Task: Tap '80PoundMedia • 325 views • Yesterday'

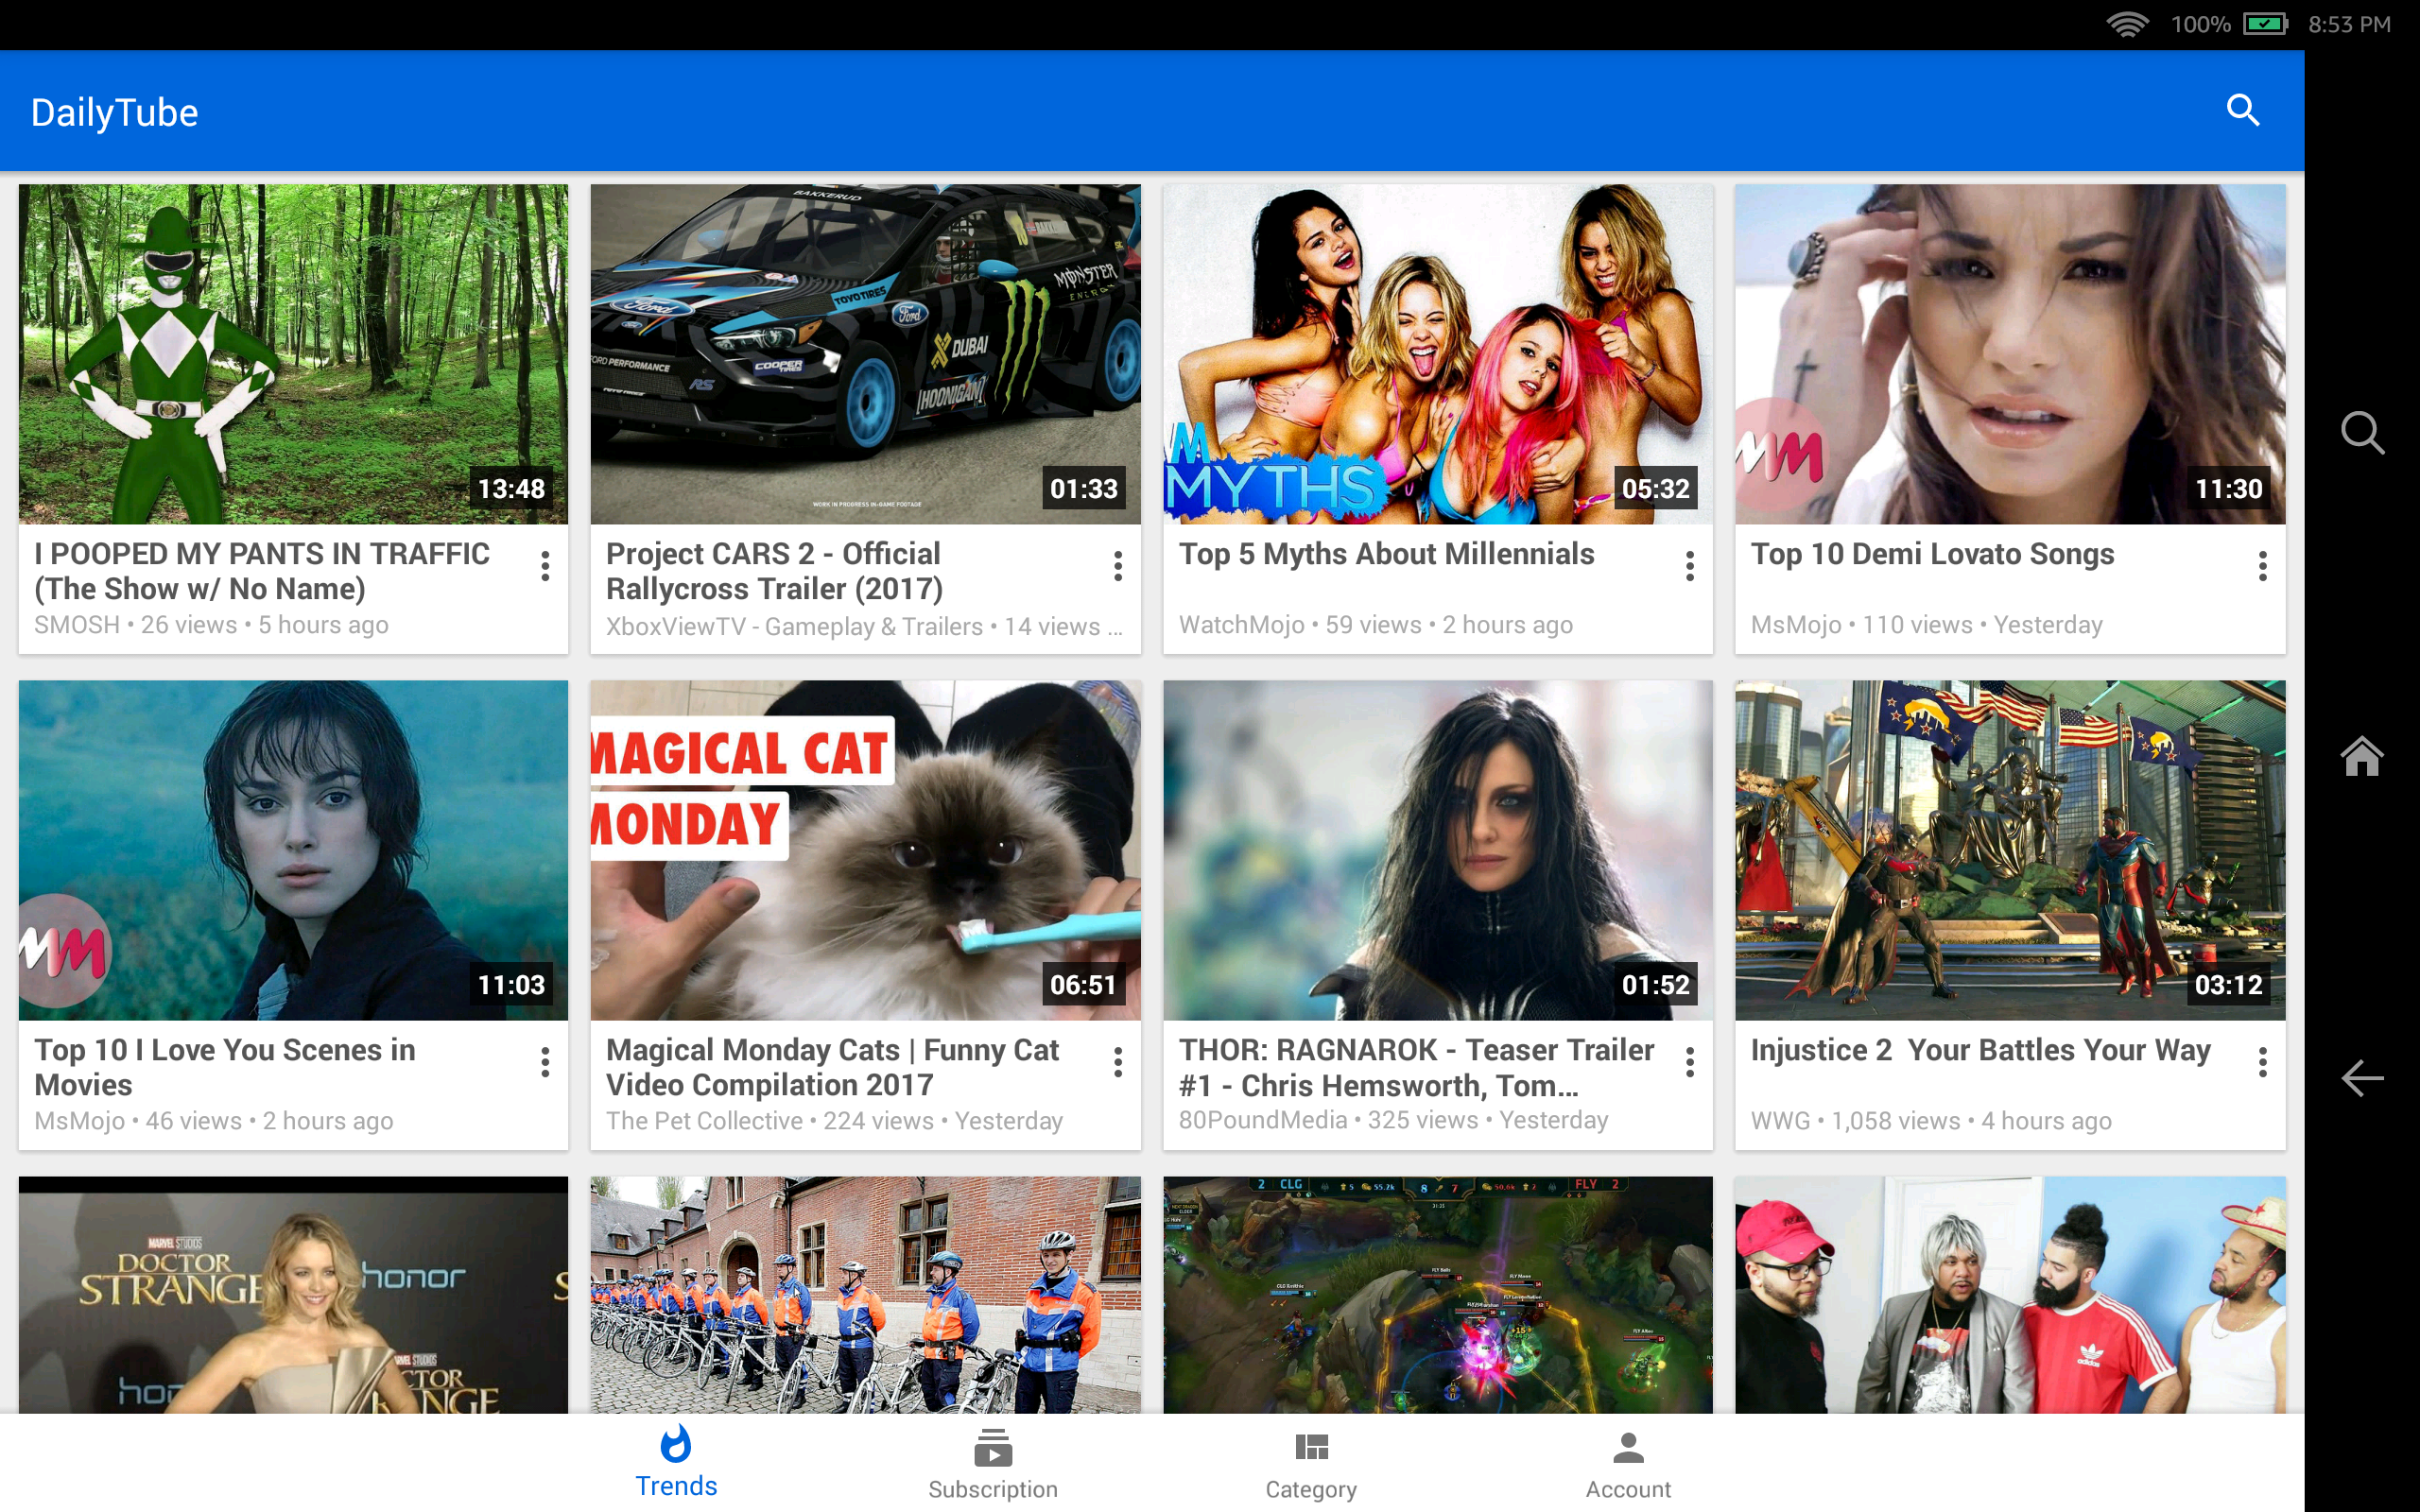Action: click(x=1393, y=1120)
